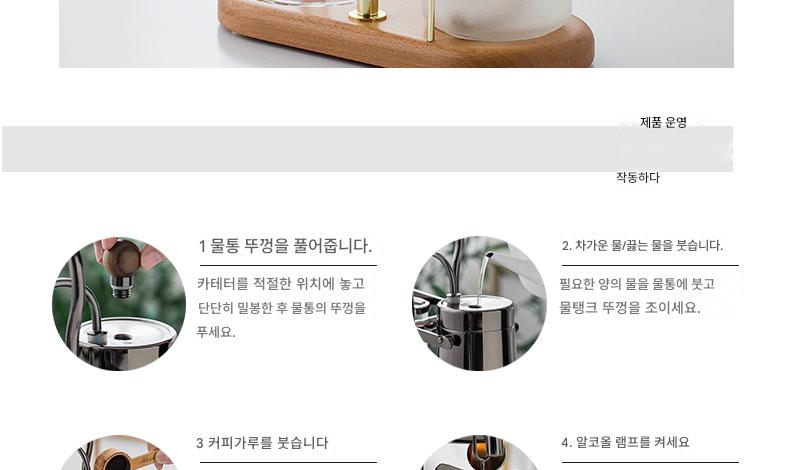Open the step 2 circular water-pouring photo
This screenshot has width=790, height=470.
(x=480, y=304)
